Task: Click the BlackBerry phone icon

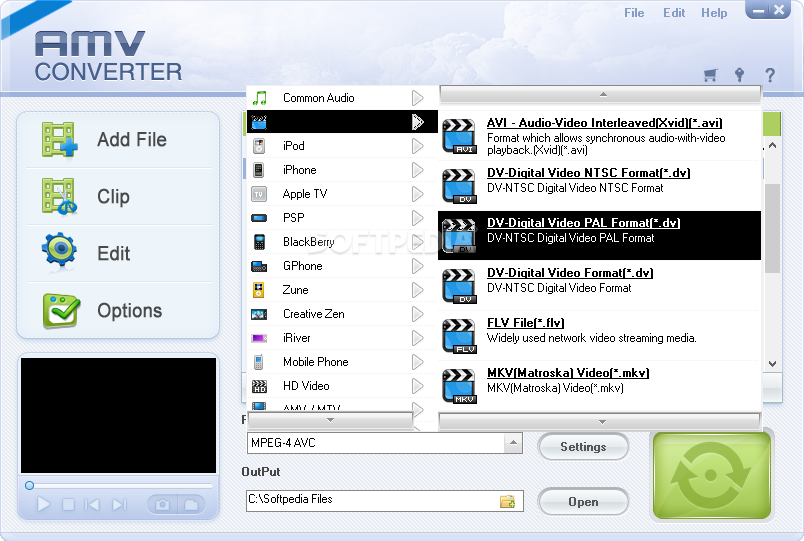Action: tap(259, 242)
